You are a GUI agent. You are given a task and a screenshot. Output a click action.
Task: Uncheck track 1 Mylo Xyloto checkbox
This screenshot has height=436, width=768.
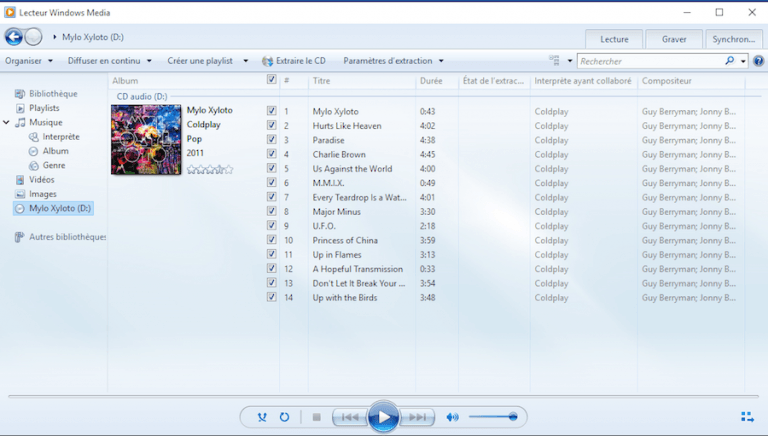click(x=271, y=111)
